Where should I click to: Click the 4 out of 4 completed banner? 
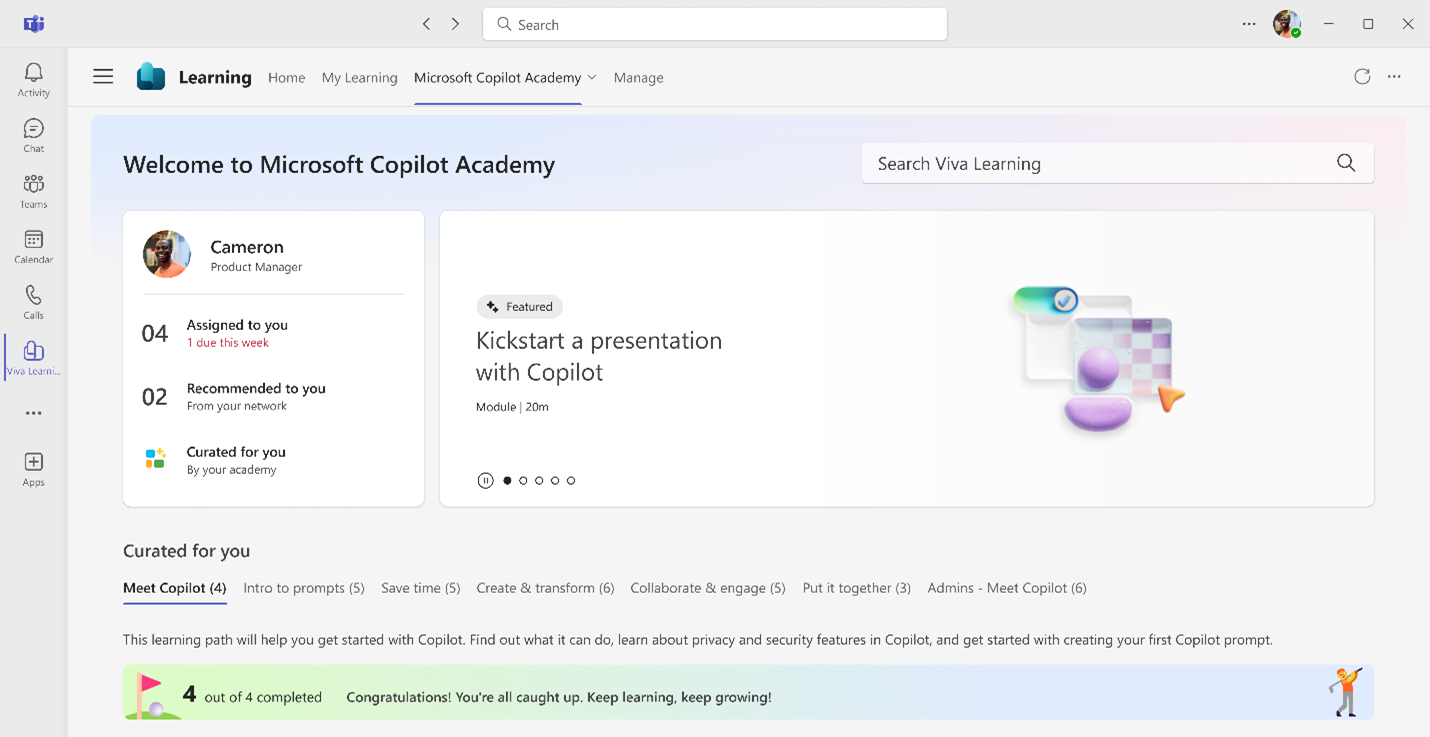(x=748, y=692)
